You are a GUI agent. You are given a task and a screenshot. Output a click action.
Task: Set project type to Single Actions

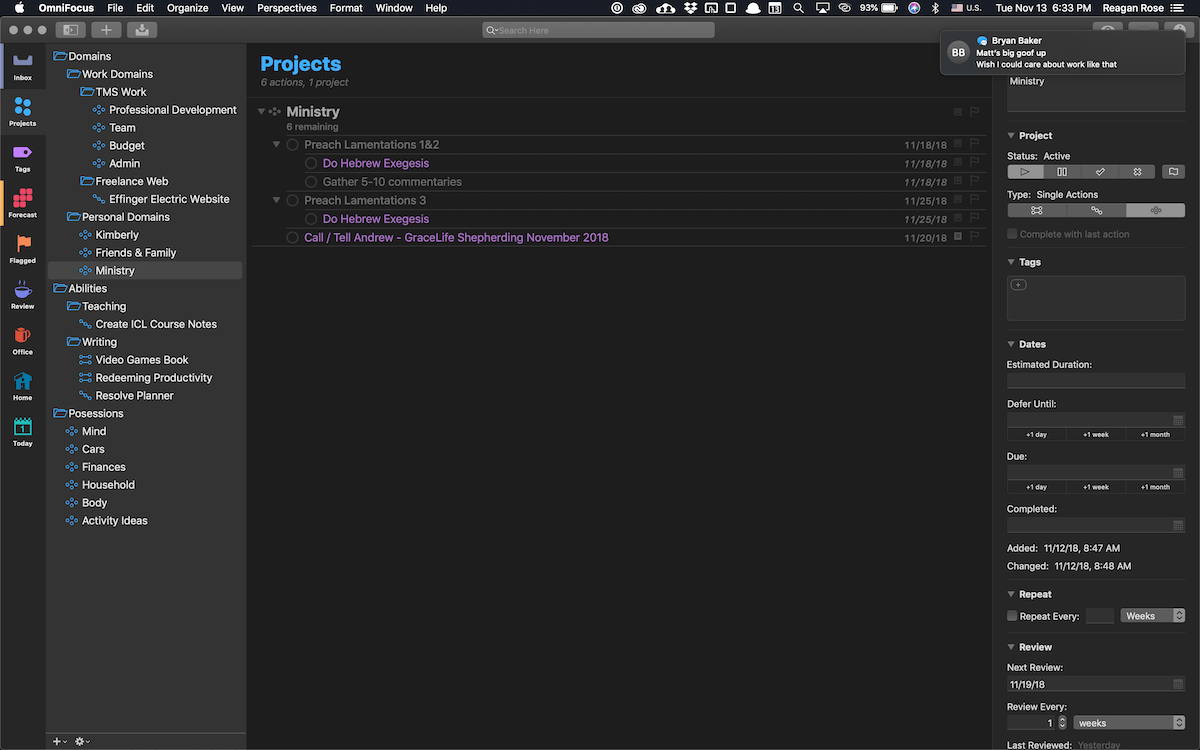[x=1155, y=210]
